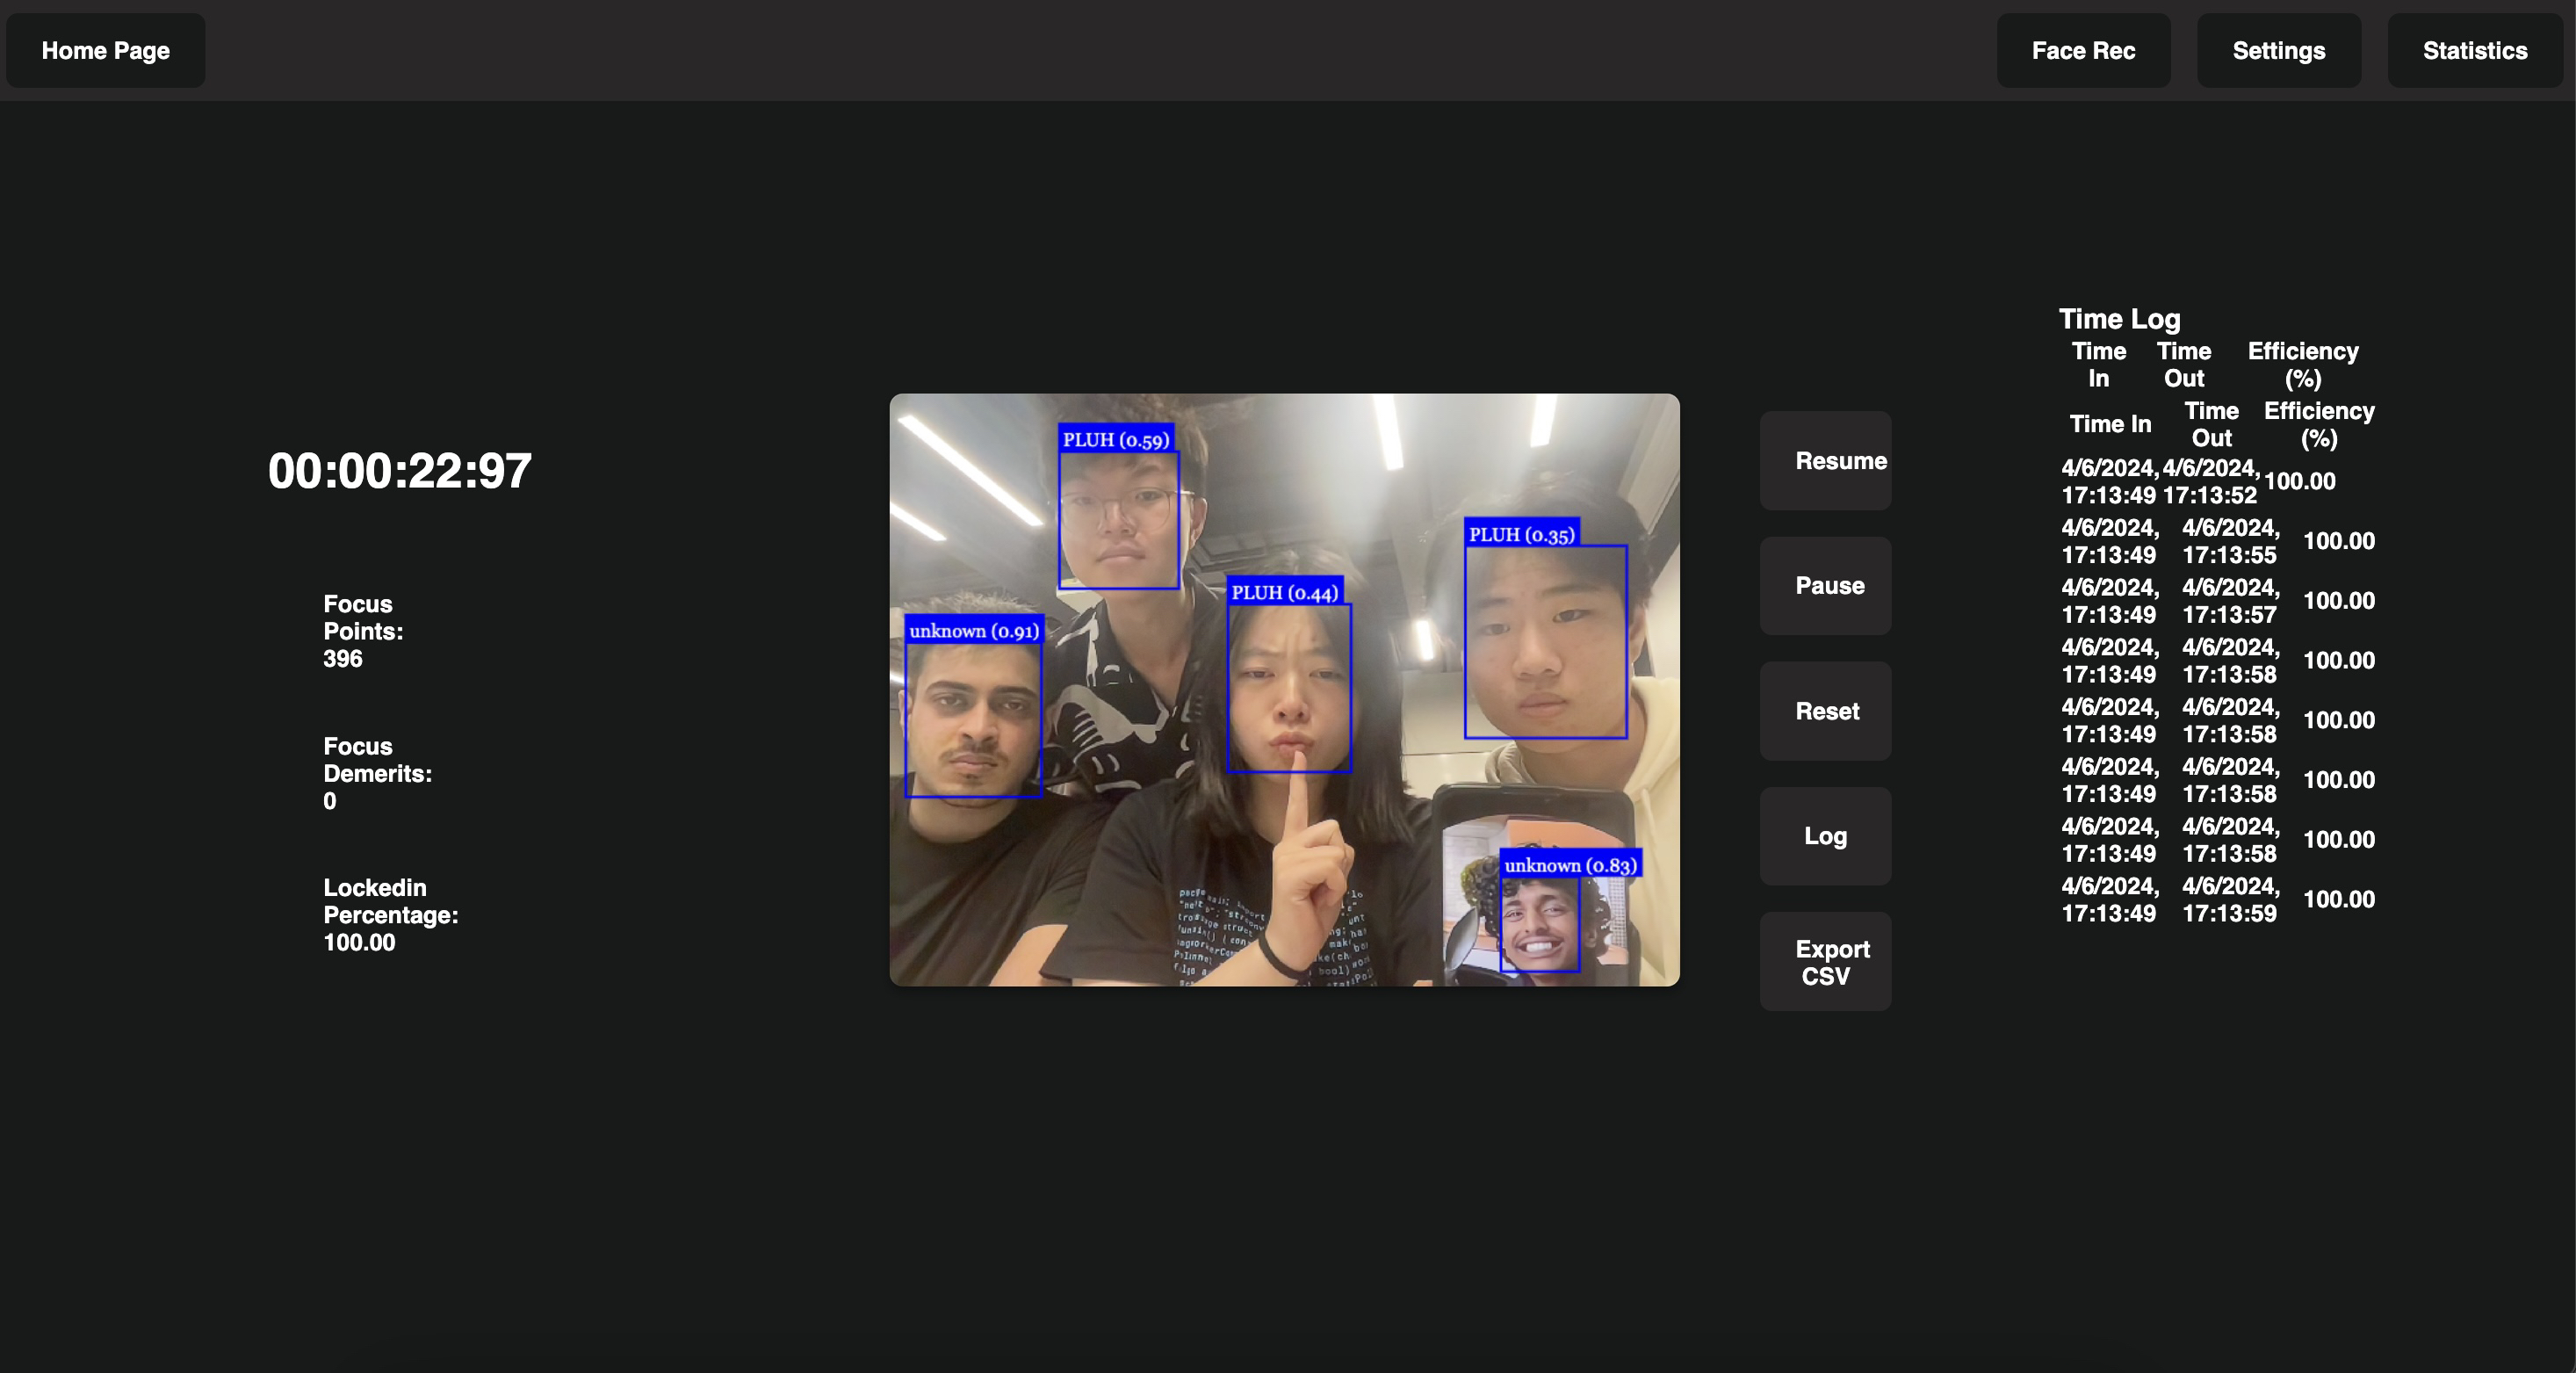Open the Settings page
2576x1373 pixels.
coord(2278,51)
